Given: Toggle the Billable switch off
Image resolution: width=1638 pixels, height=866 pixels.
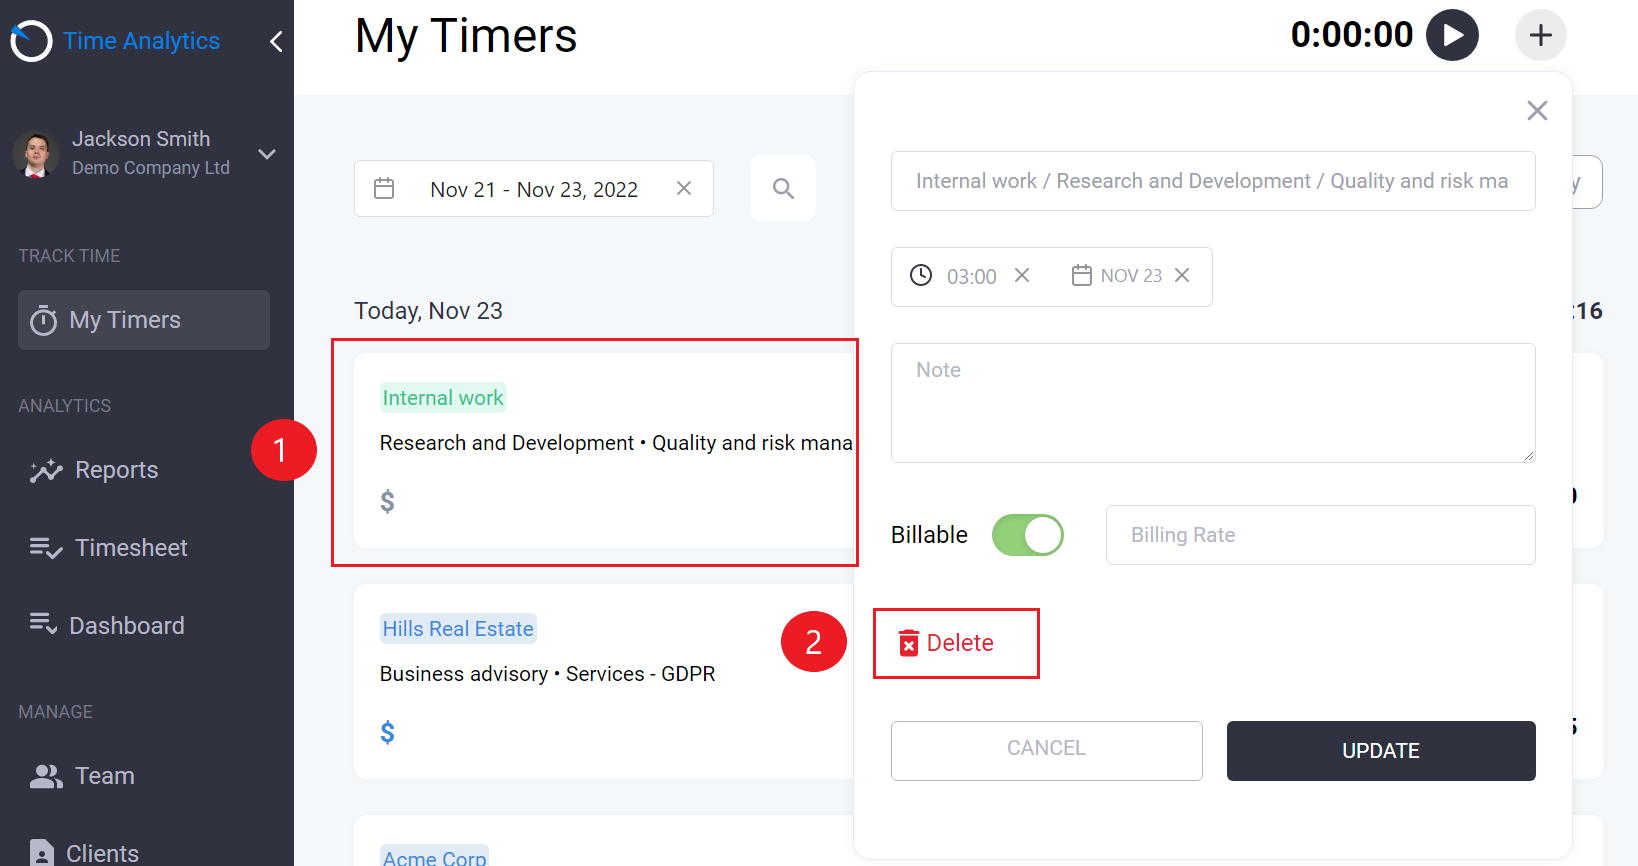Looking at the screenshot, I should pyautogui.click(x=1028, y=535).
